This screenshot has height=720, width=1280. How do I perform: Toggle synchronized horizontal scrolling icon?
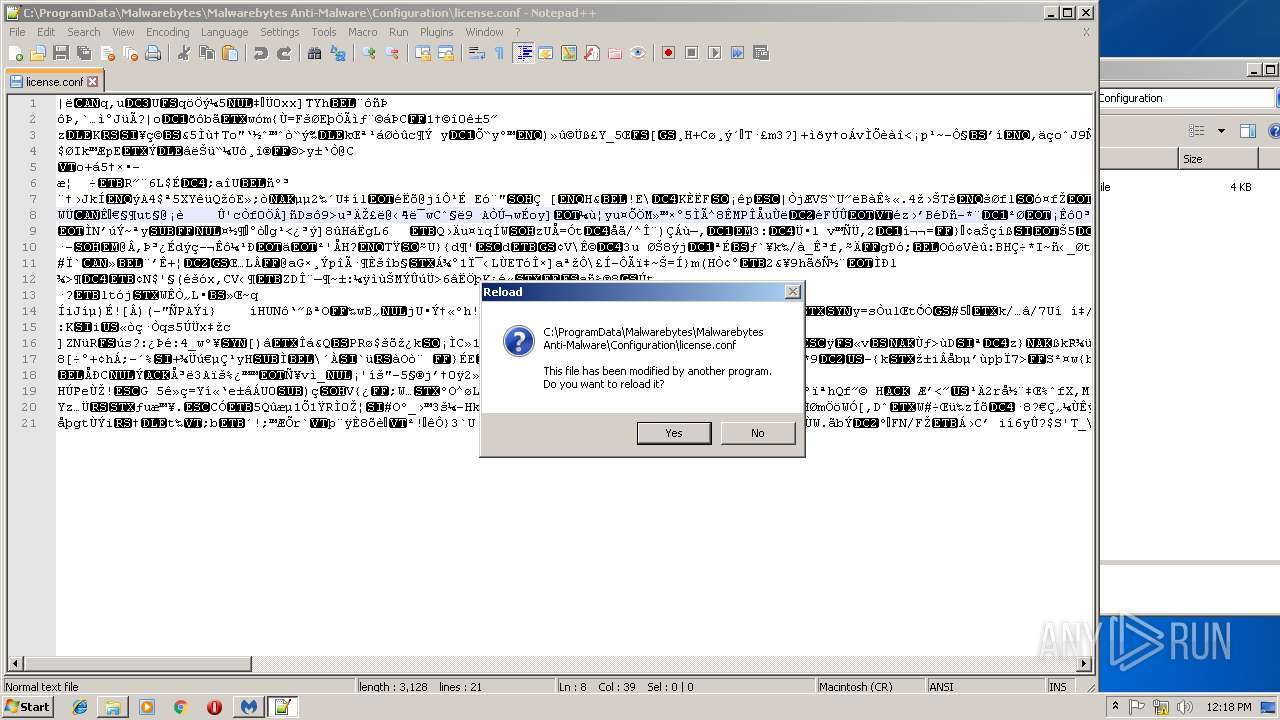pyautogui.click(x=445, y=53)
